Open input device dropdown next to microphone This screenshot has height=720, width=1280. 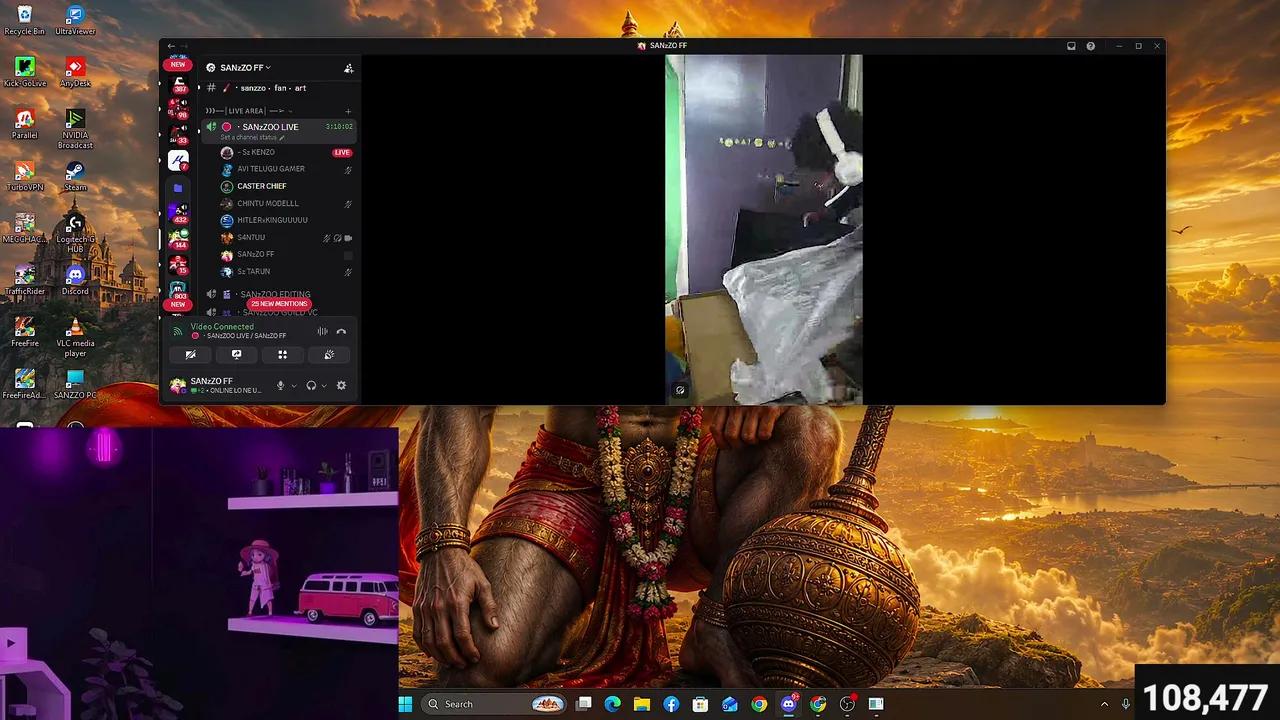pos(293,386)
